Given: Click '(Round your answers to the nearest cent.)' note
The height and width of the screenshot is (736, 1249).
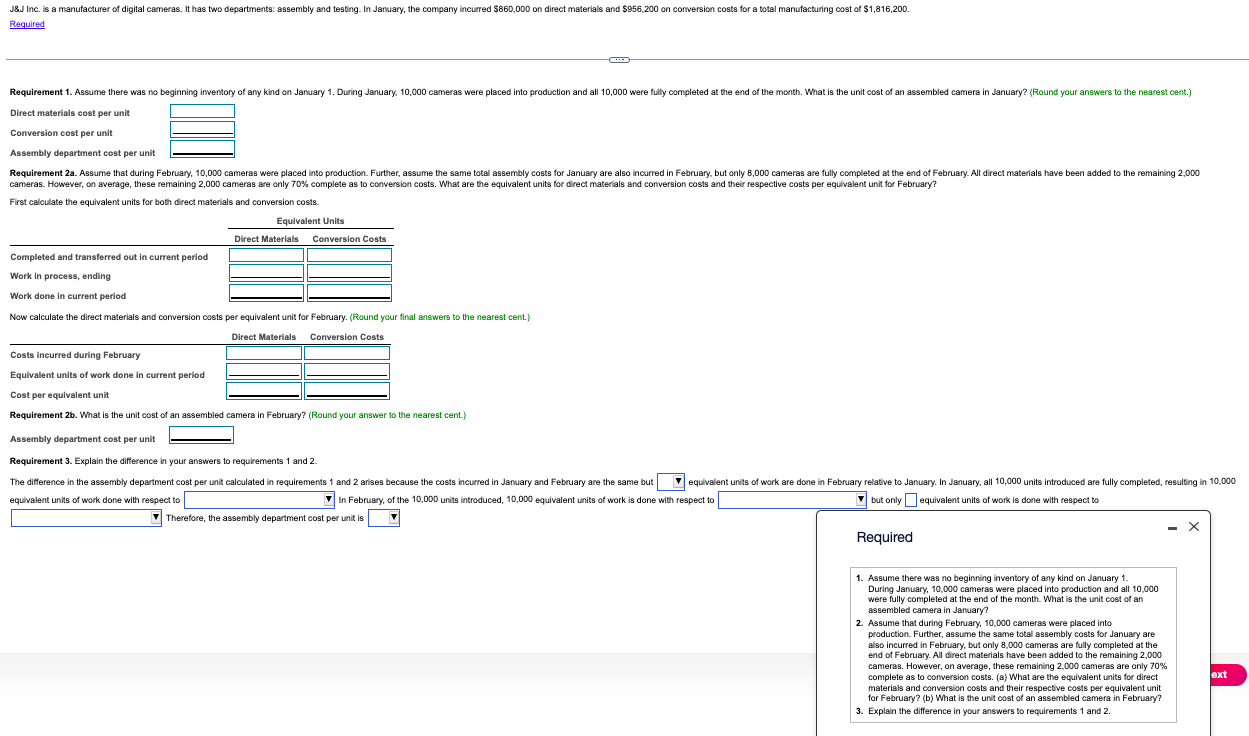Looking at the screenshot, I should click(1110, 92).
